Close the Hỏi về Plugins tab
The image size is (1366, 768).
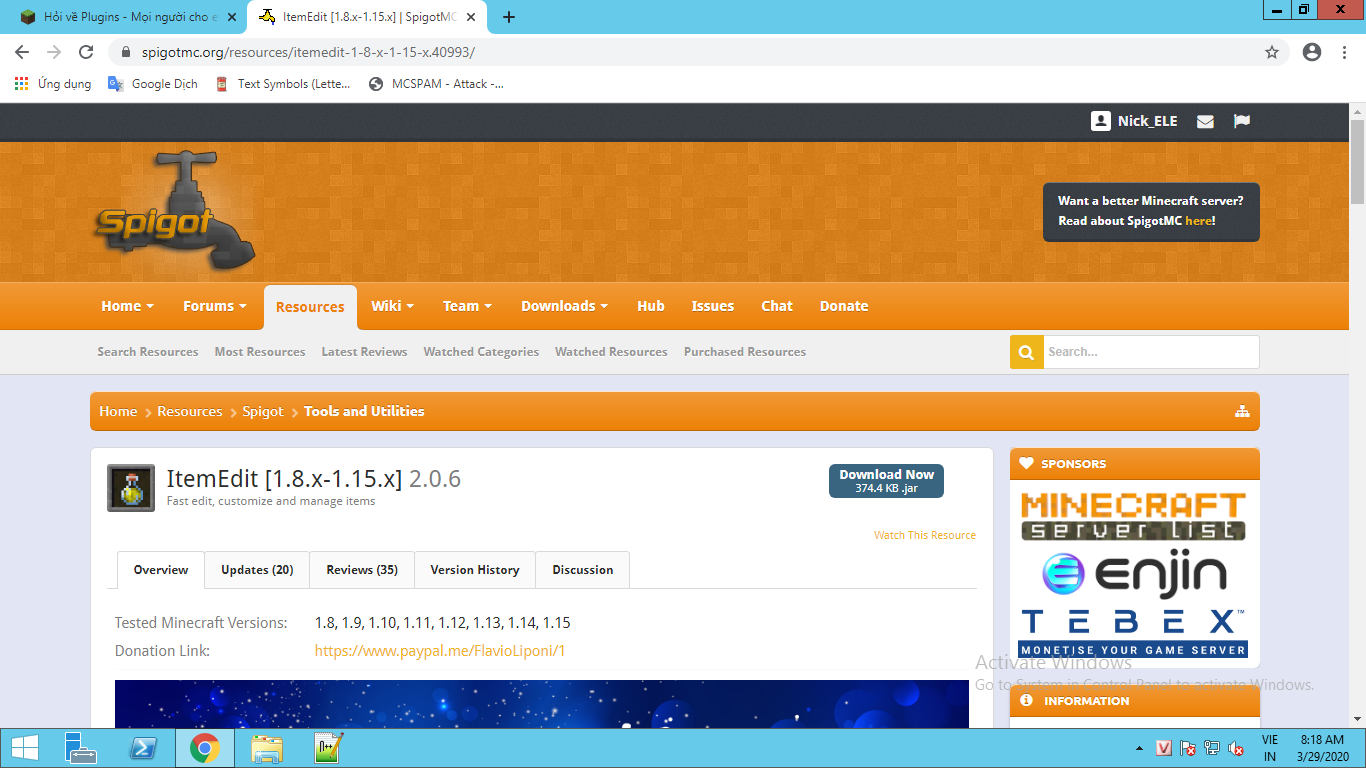232,17
